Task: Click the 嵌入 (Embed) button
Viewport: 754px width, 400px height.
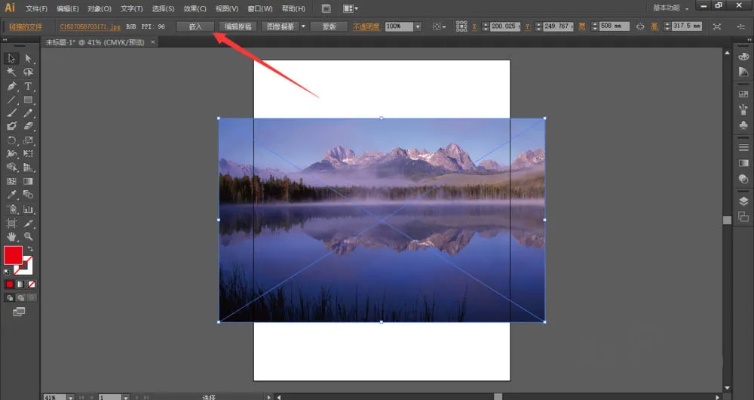Action: pyautogui.click(x=195, y=27)
